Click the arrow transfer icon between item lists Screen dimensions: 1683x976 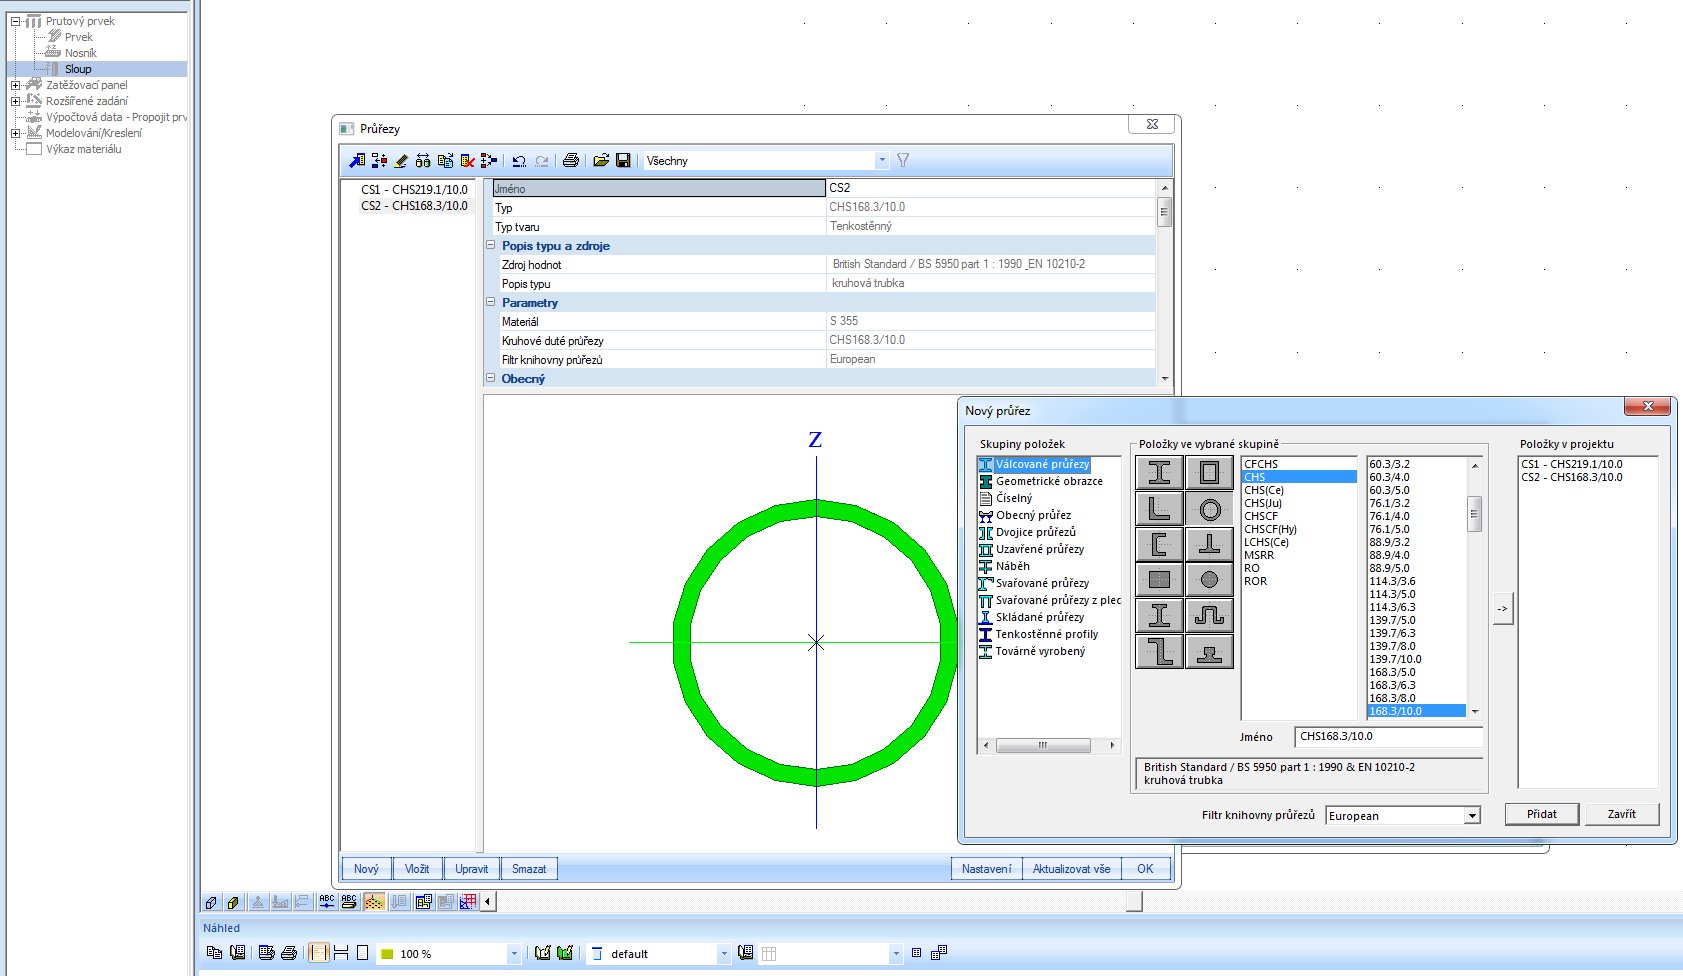click(x=1502, y=608)
